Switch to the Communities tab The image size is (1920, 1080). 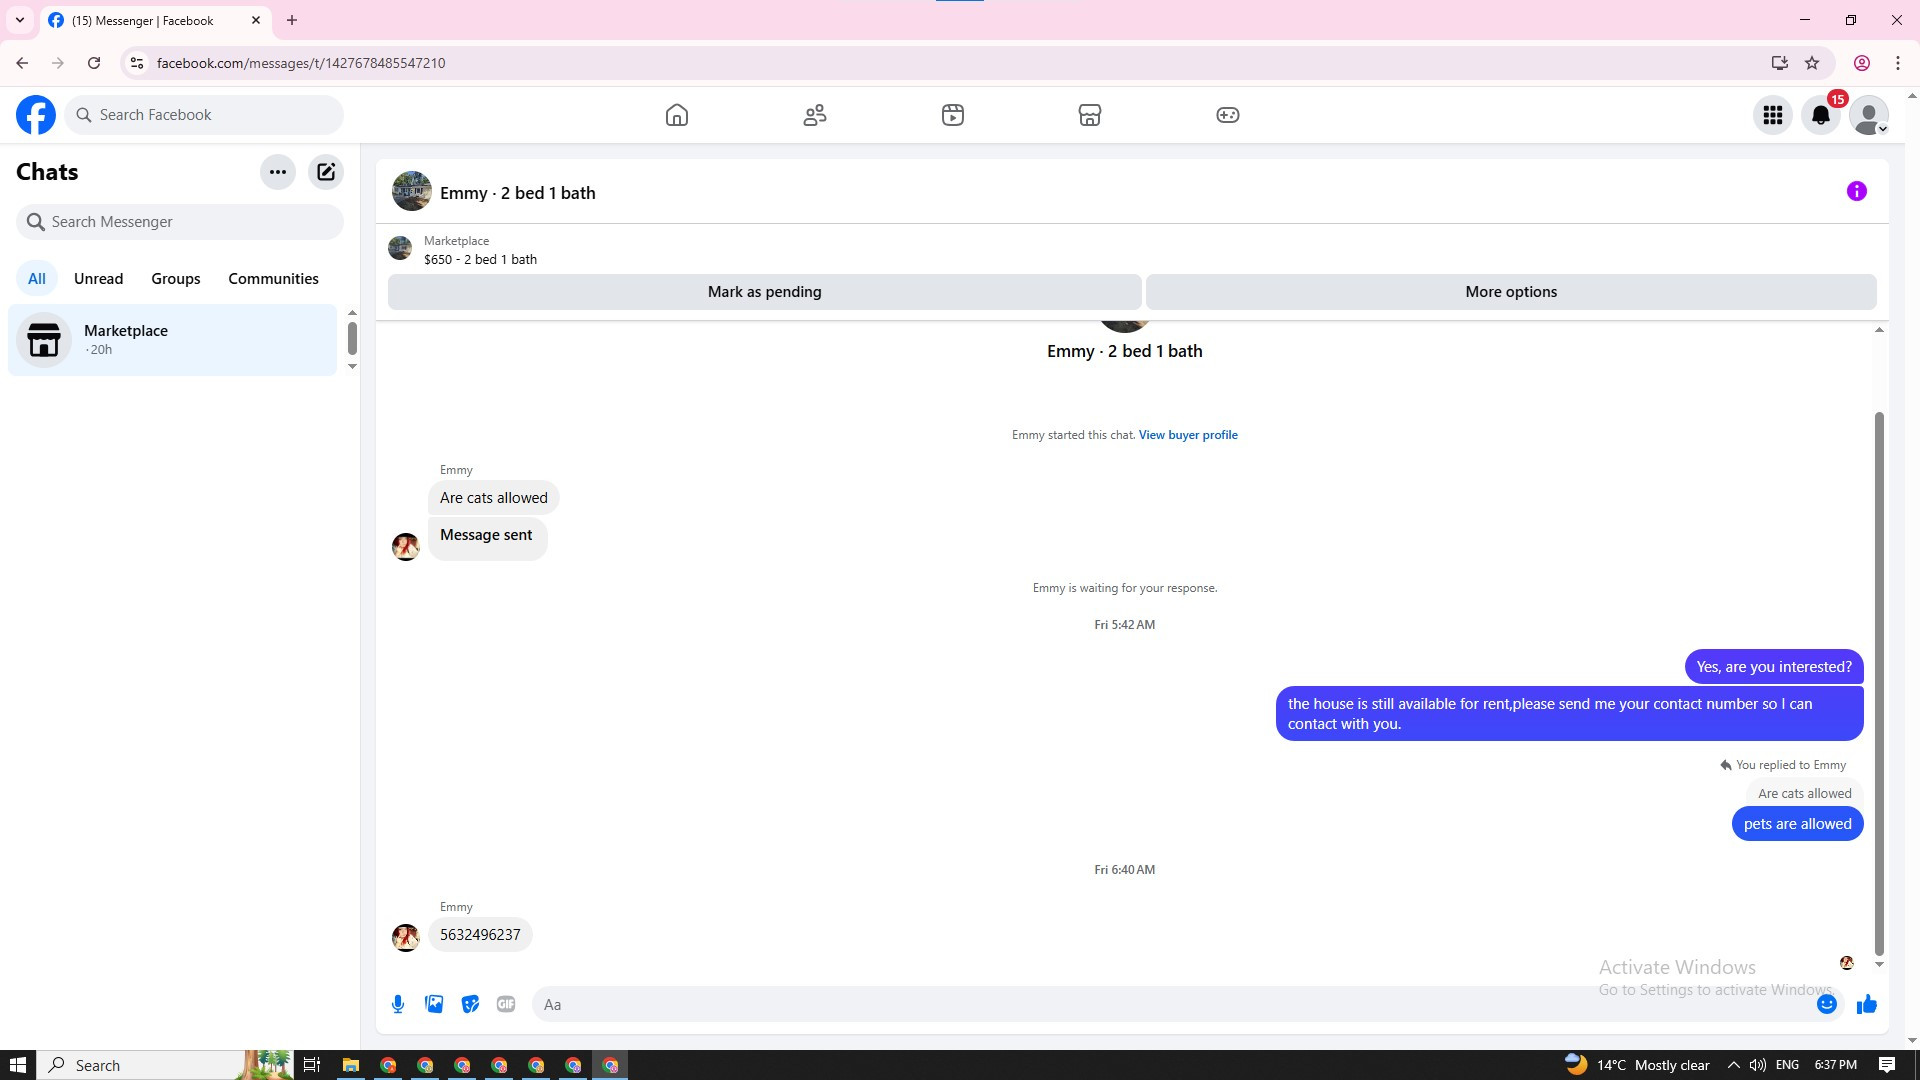(x=273, y=279)
